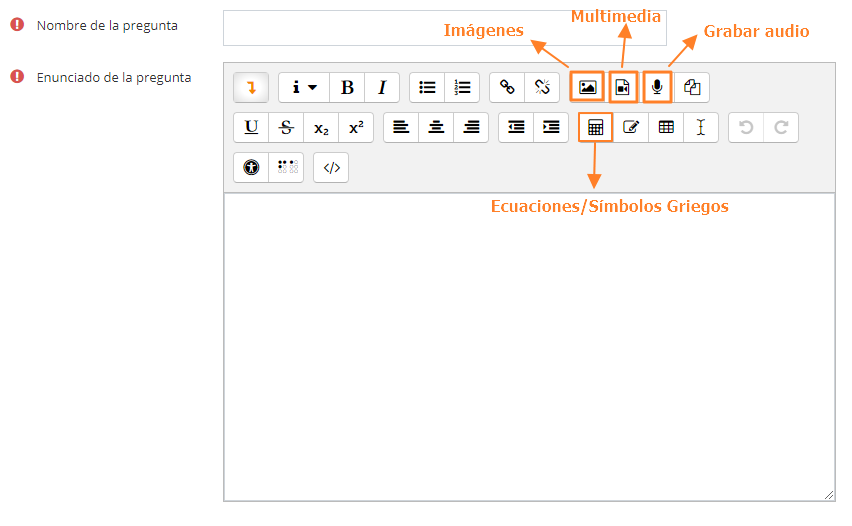The height and width of the screenshot is (526, 852).
Task: Align text to the center
Action: click(x=436, y=128)
